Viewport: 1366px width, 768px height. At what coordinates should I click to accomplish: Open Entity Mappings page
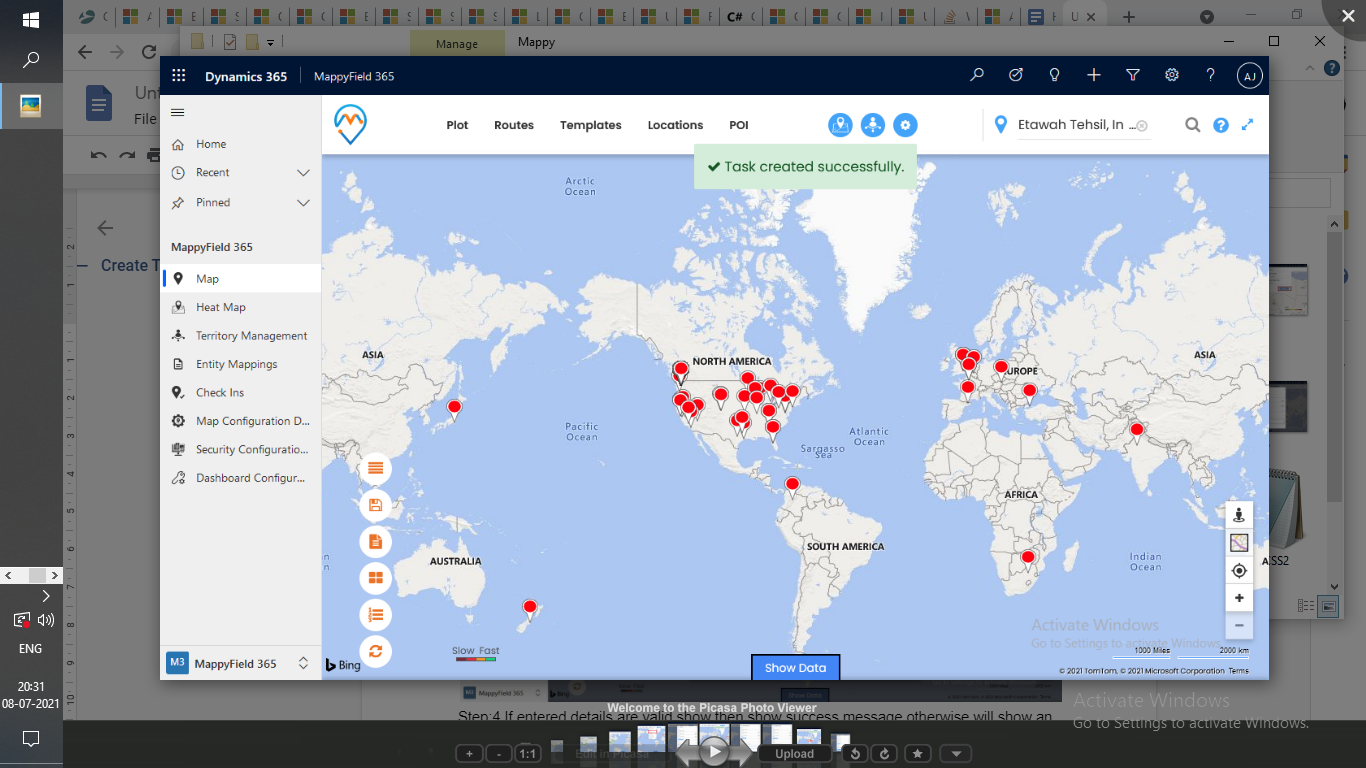click(240, 364)
